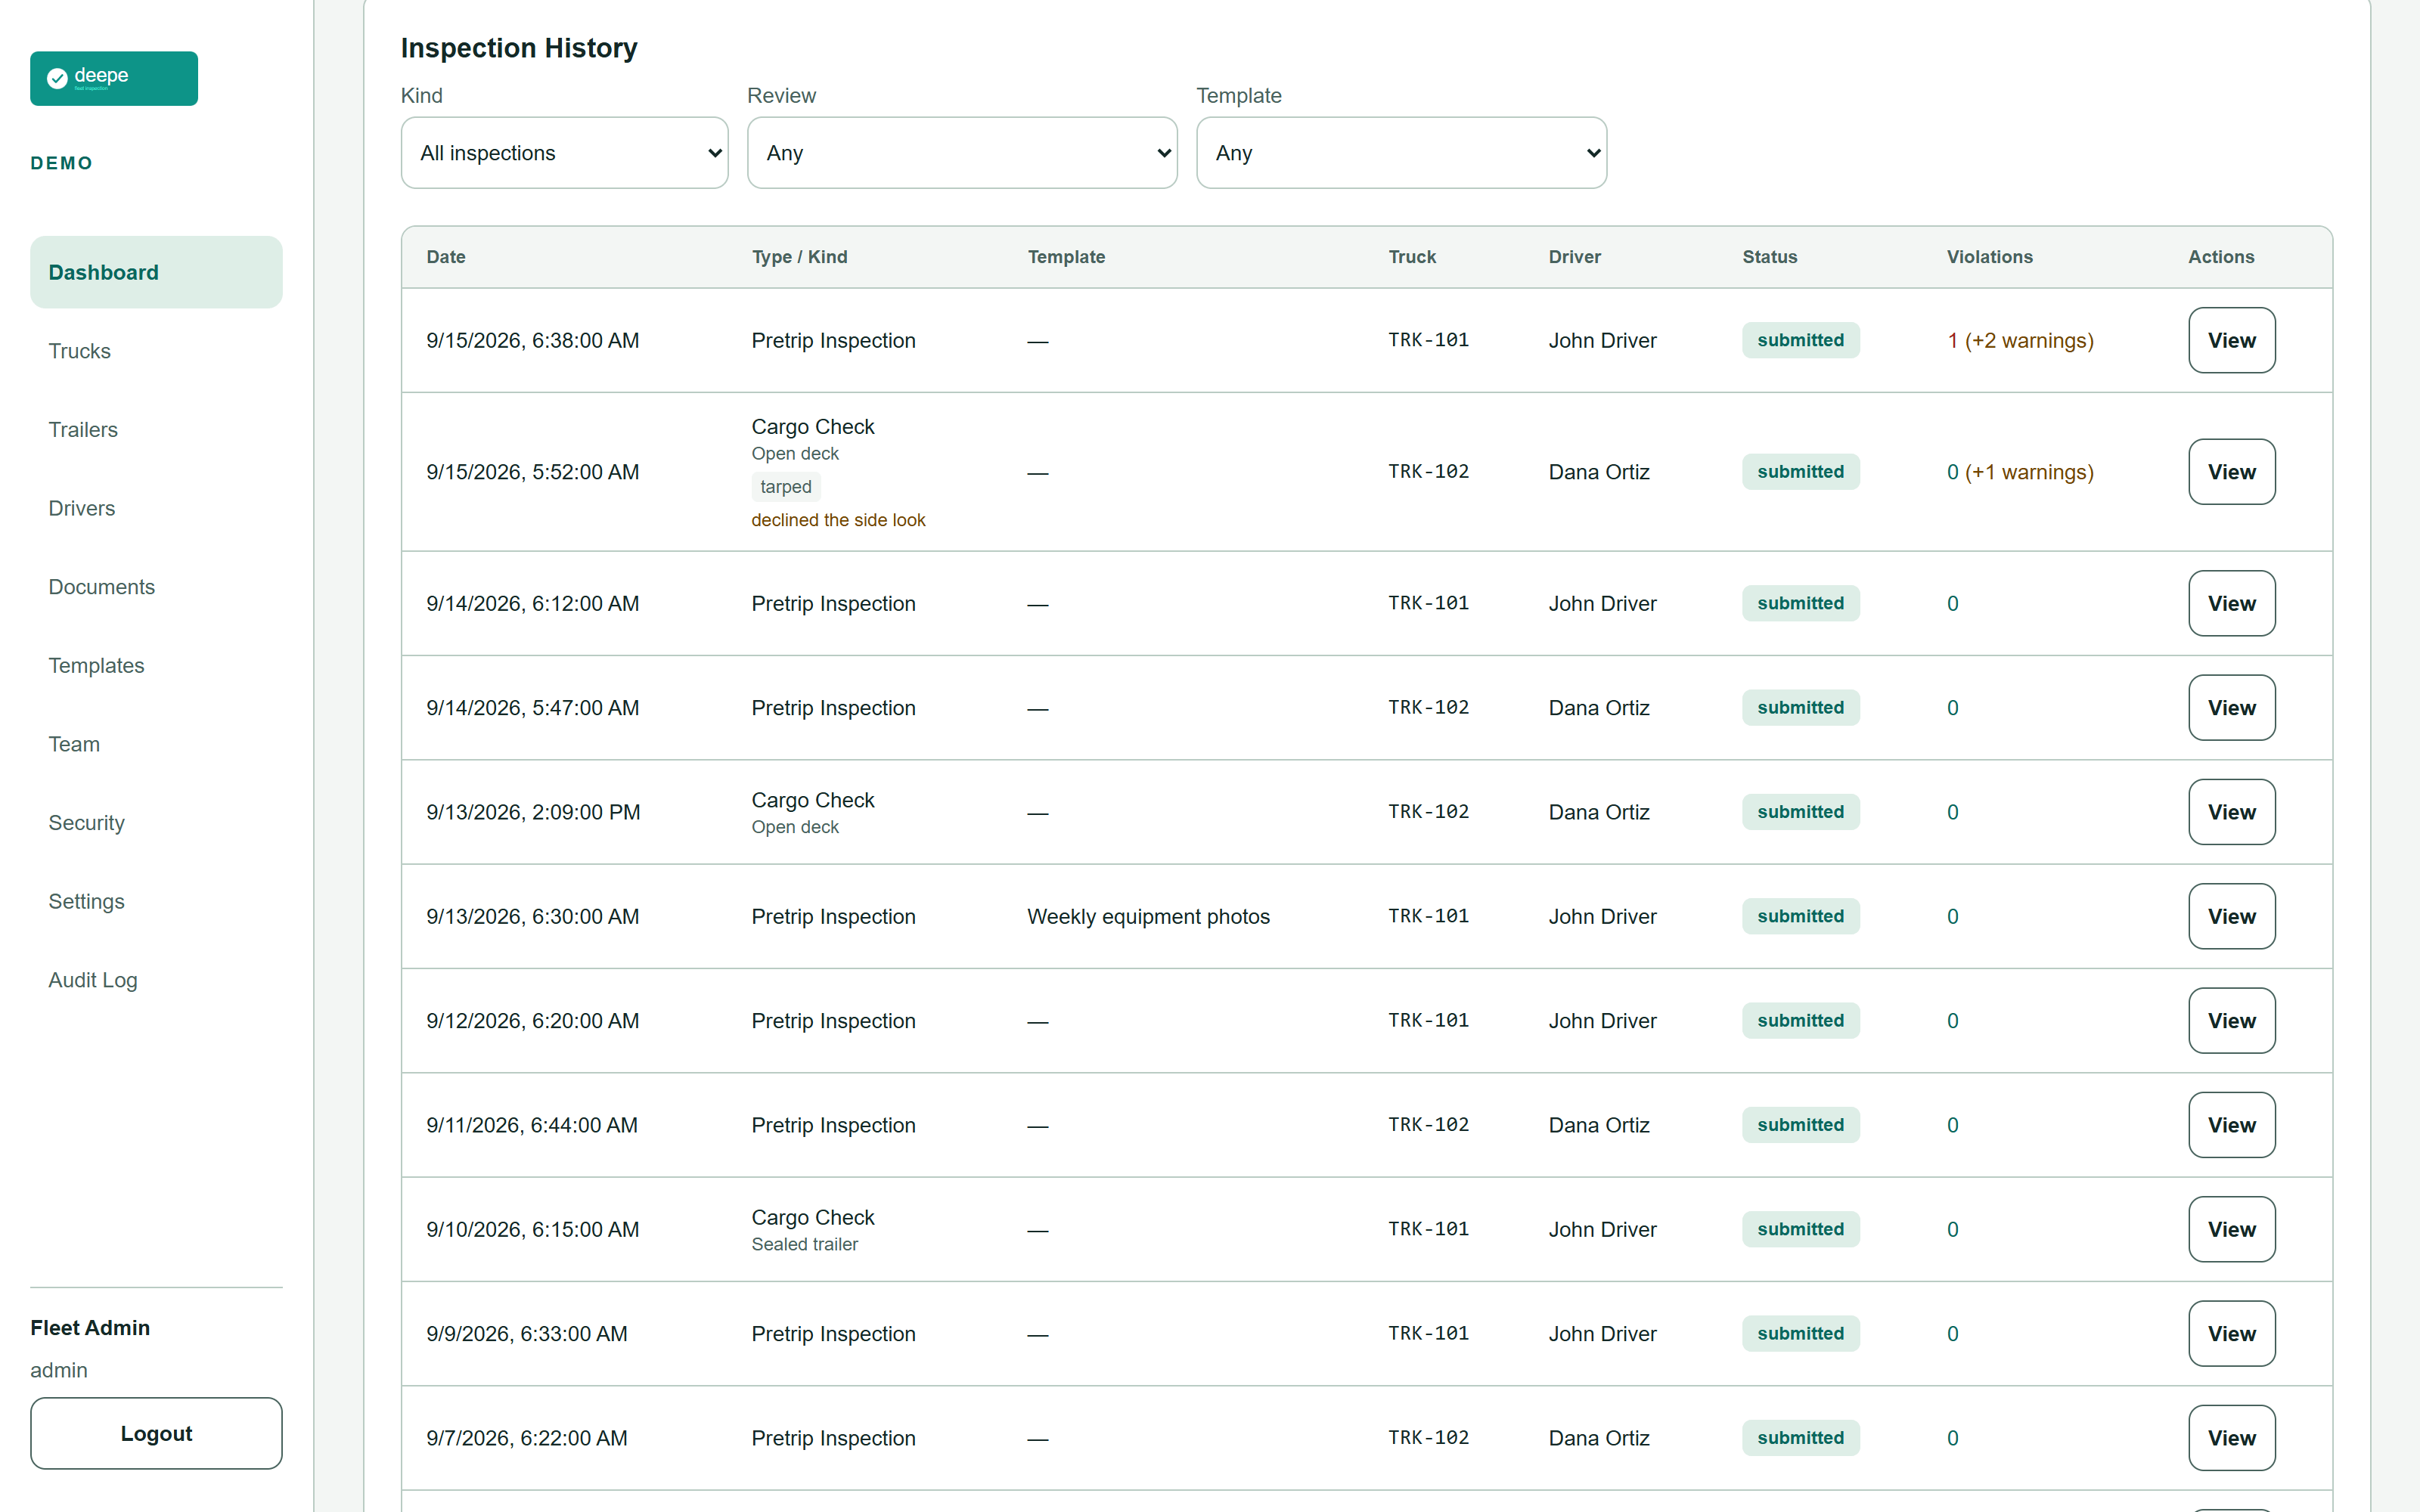Go to Dashboard in sidebar
The height and width of the screenshot is (1512, 2420).
(x=156, y=272)
